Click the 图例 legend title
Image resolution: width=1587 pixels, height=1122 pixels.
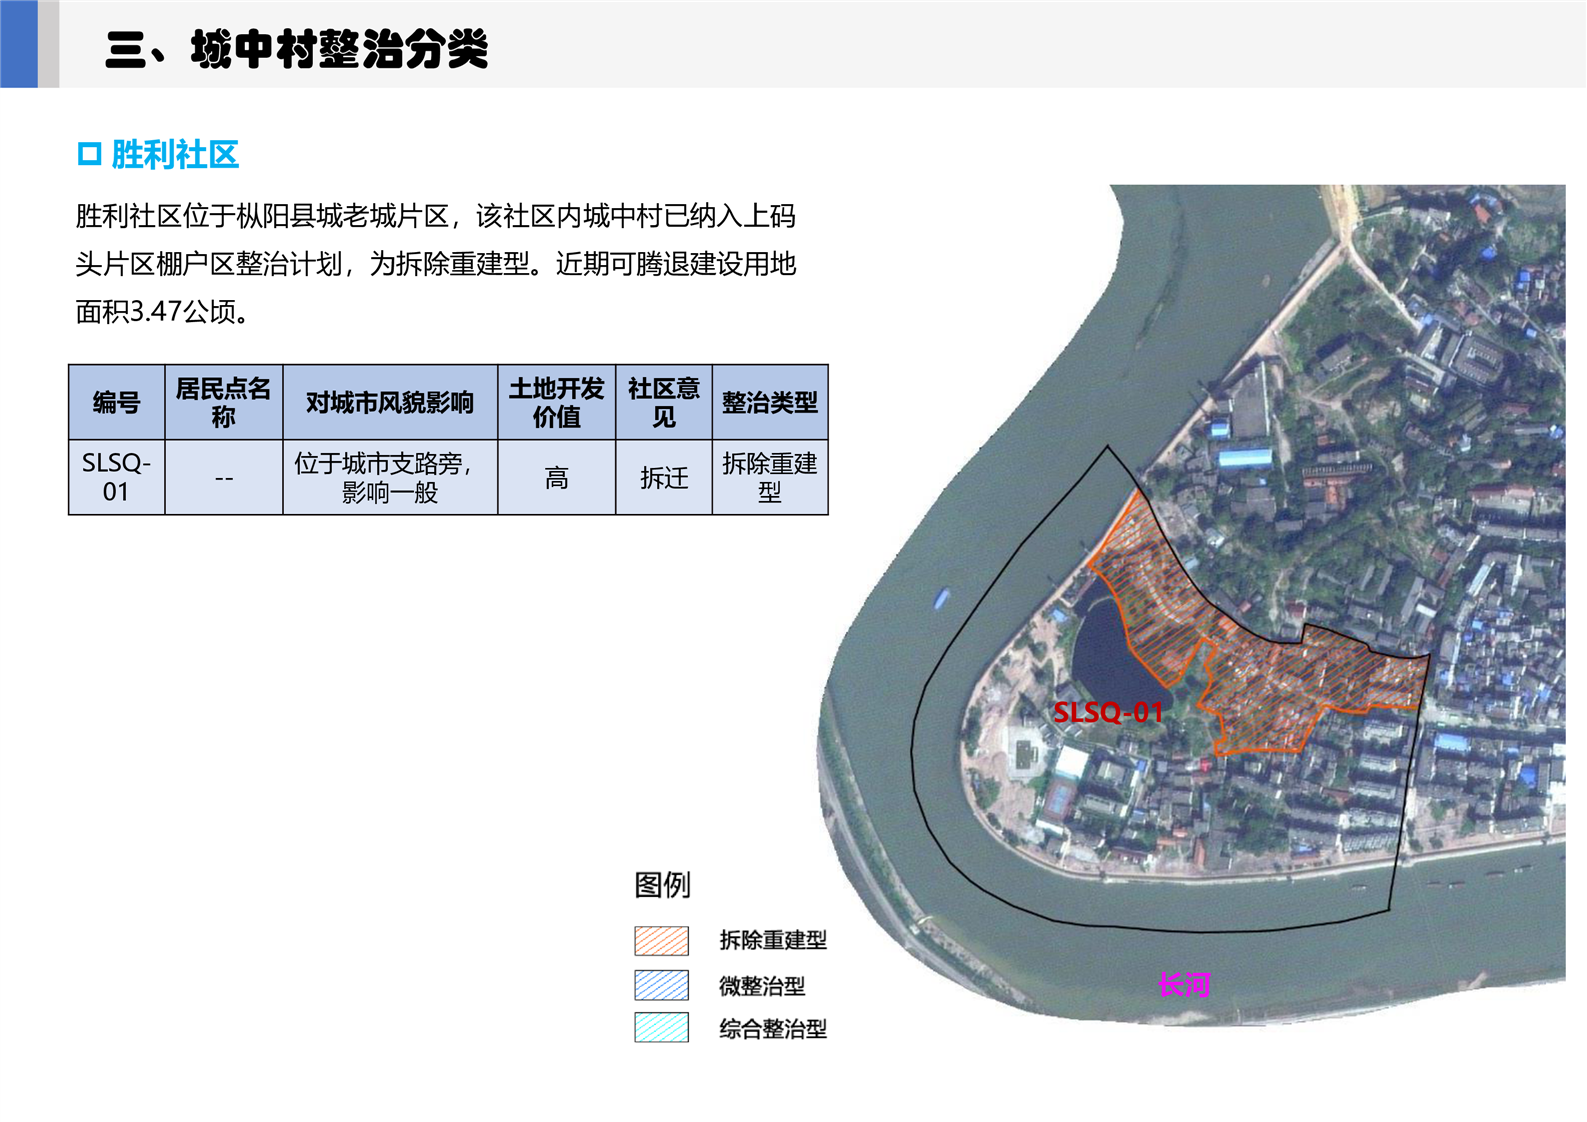click(x=662, y=884)
